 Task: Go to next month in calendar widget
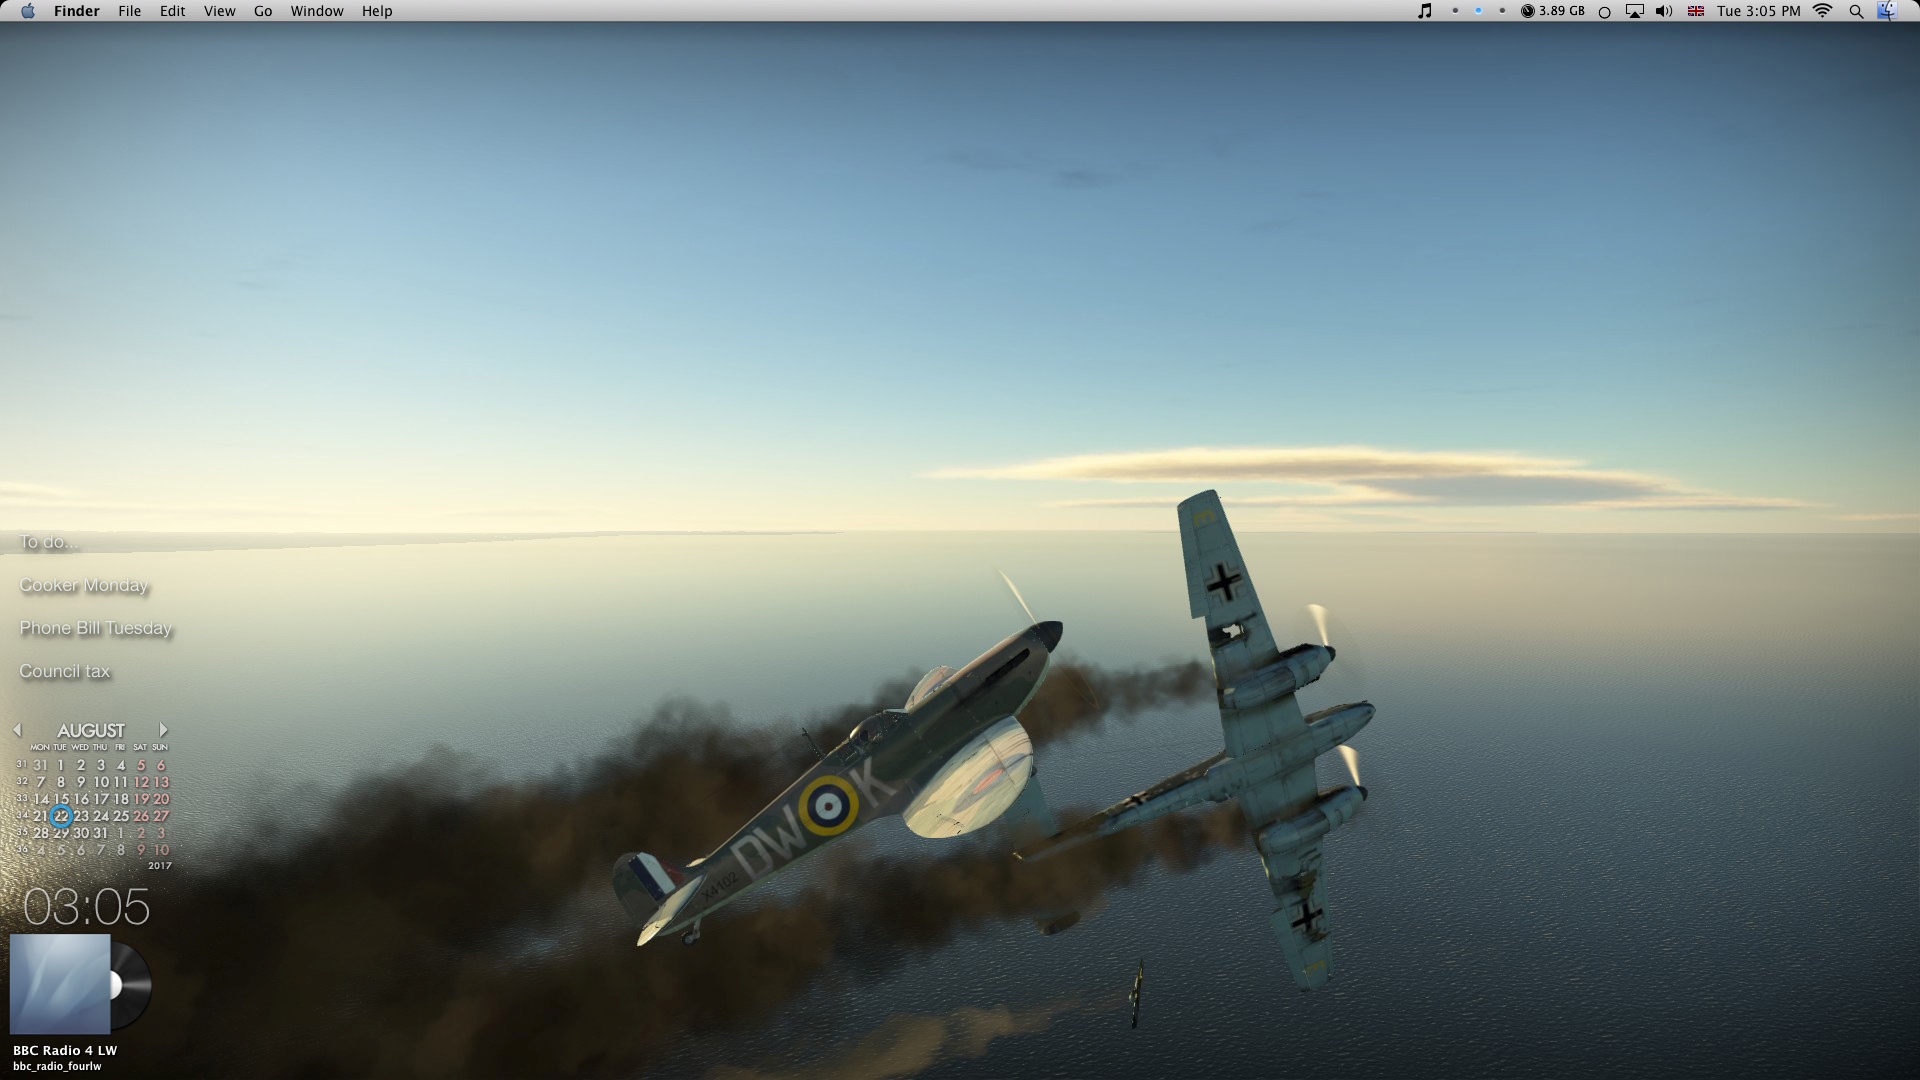(x=163, y=730)
